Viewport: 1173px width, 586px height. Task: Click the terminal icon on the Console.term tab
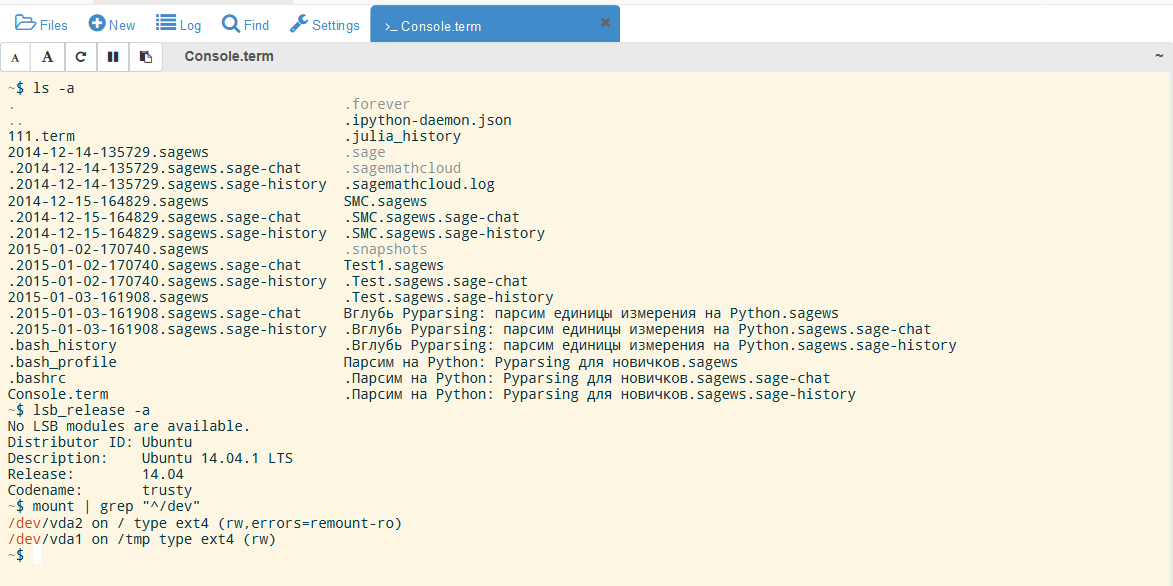pyautogui.click(x=390, y=27)
